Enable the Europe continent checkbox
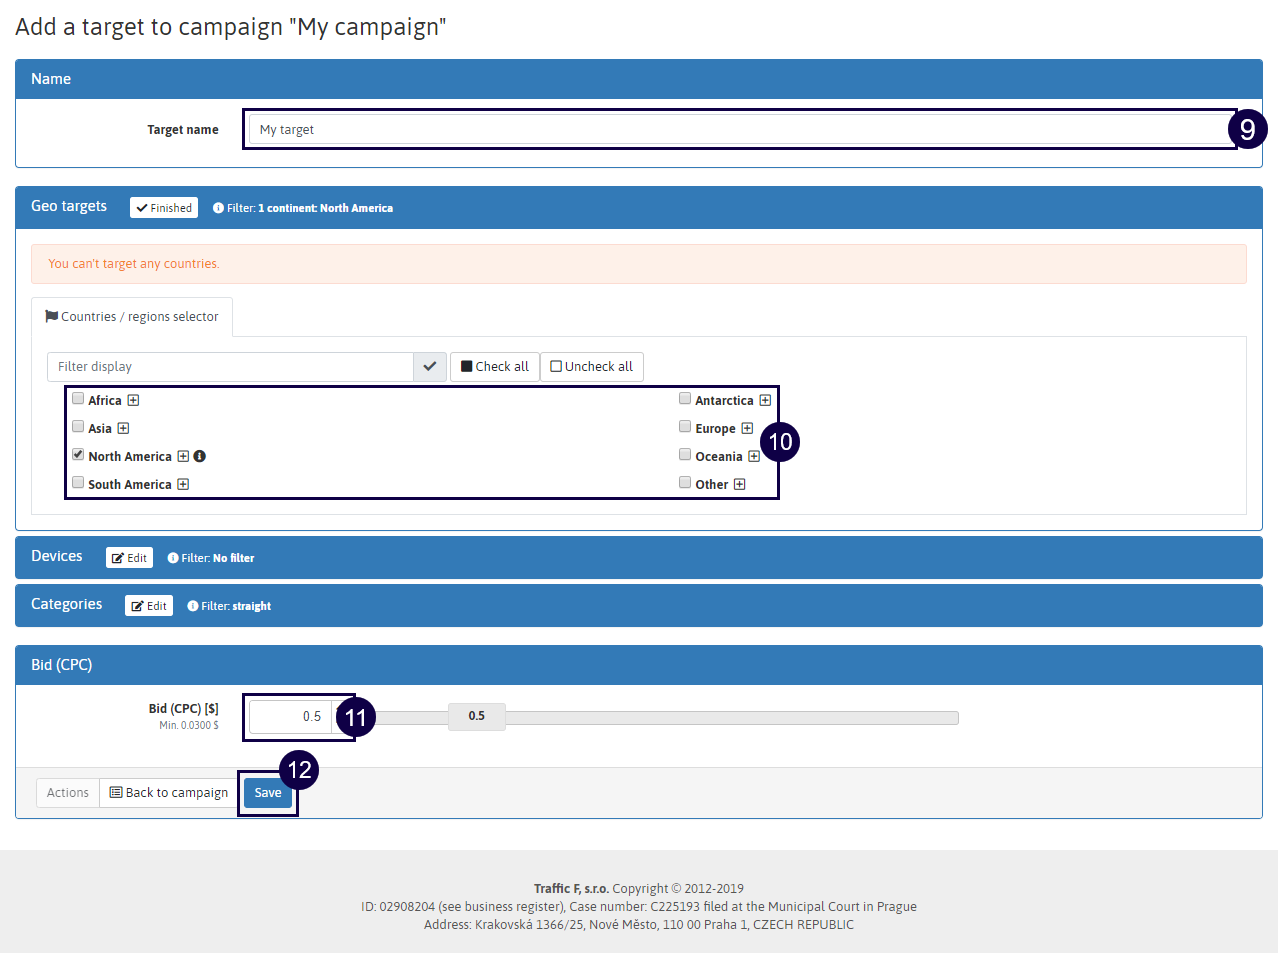 pyautogui.click(x=685, y=427)
